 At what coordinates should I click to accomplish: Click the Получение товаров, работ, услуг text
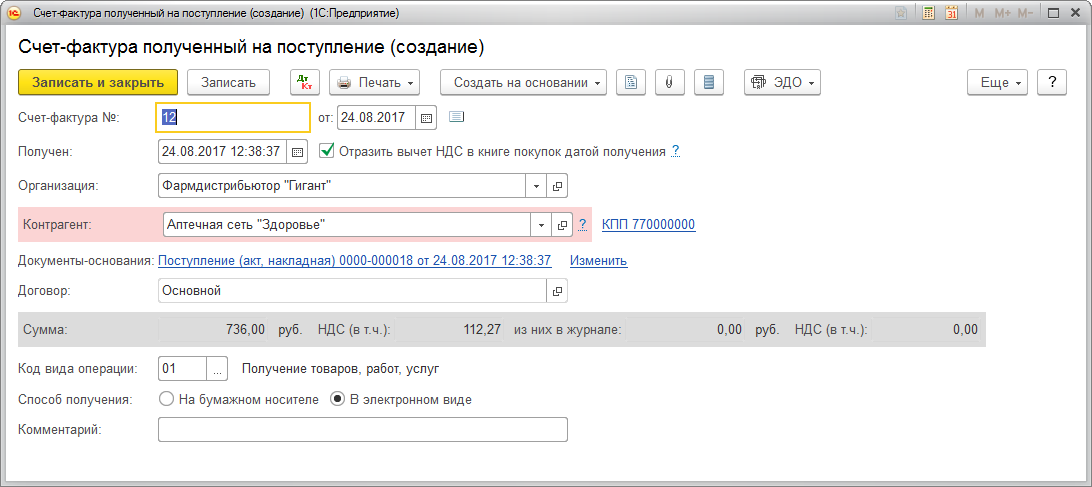(x=341, y=369)
